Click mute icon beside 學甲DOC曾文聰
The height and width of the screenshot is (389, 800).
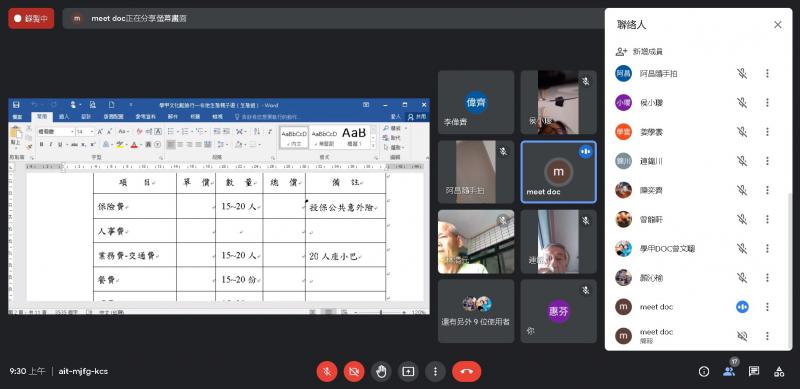(742, 249)
